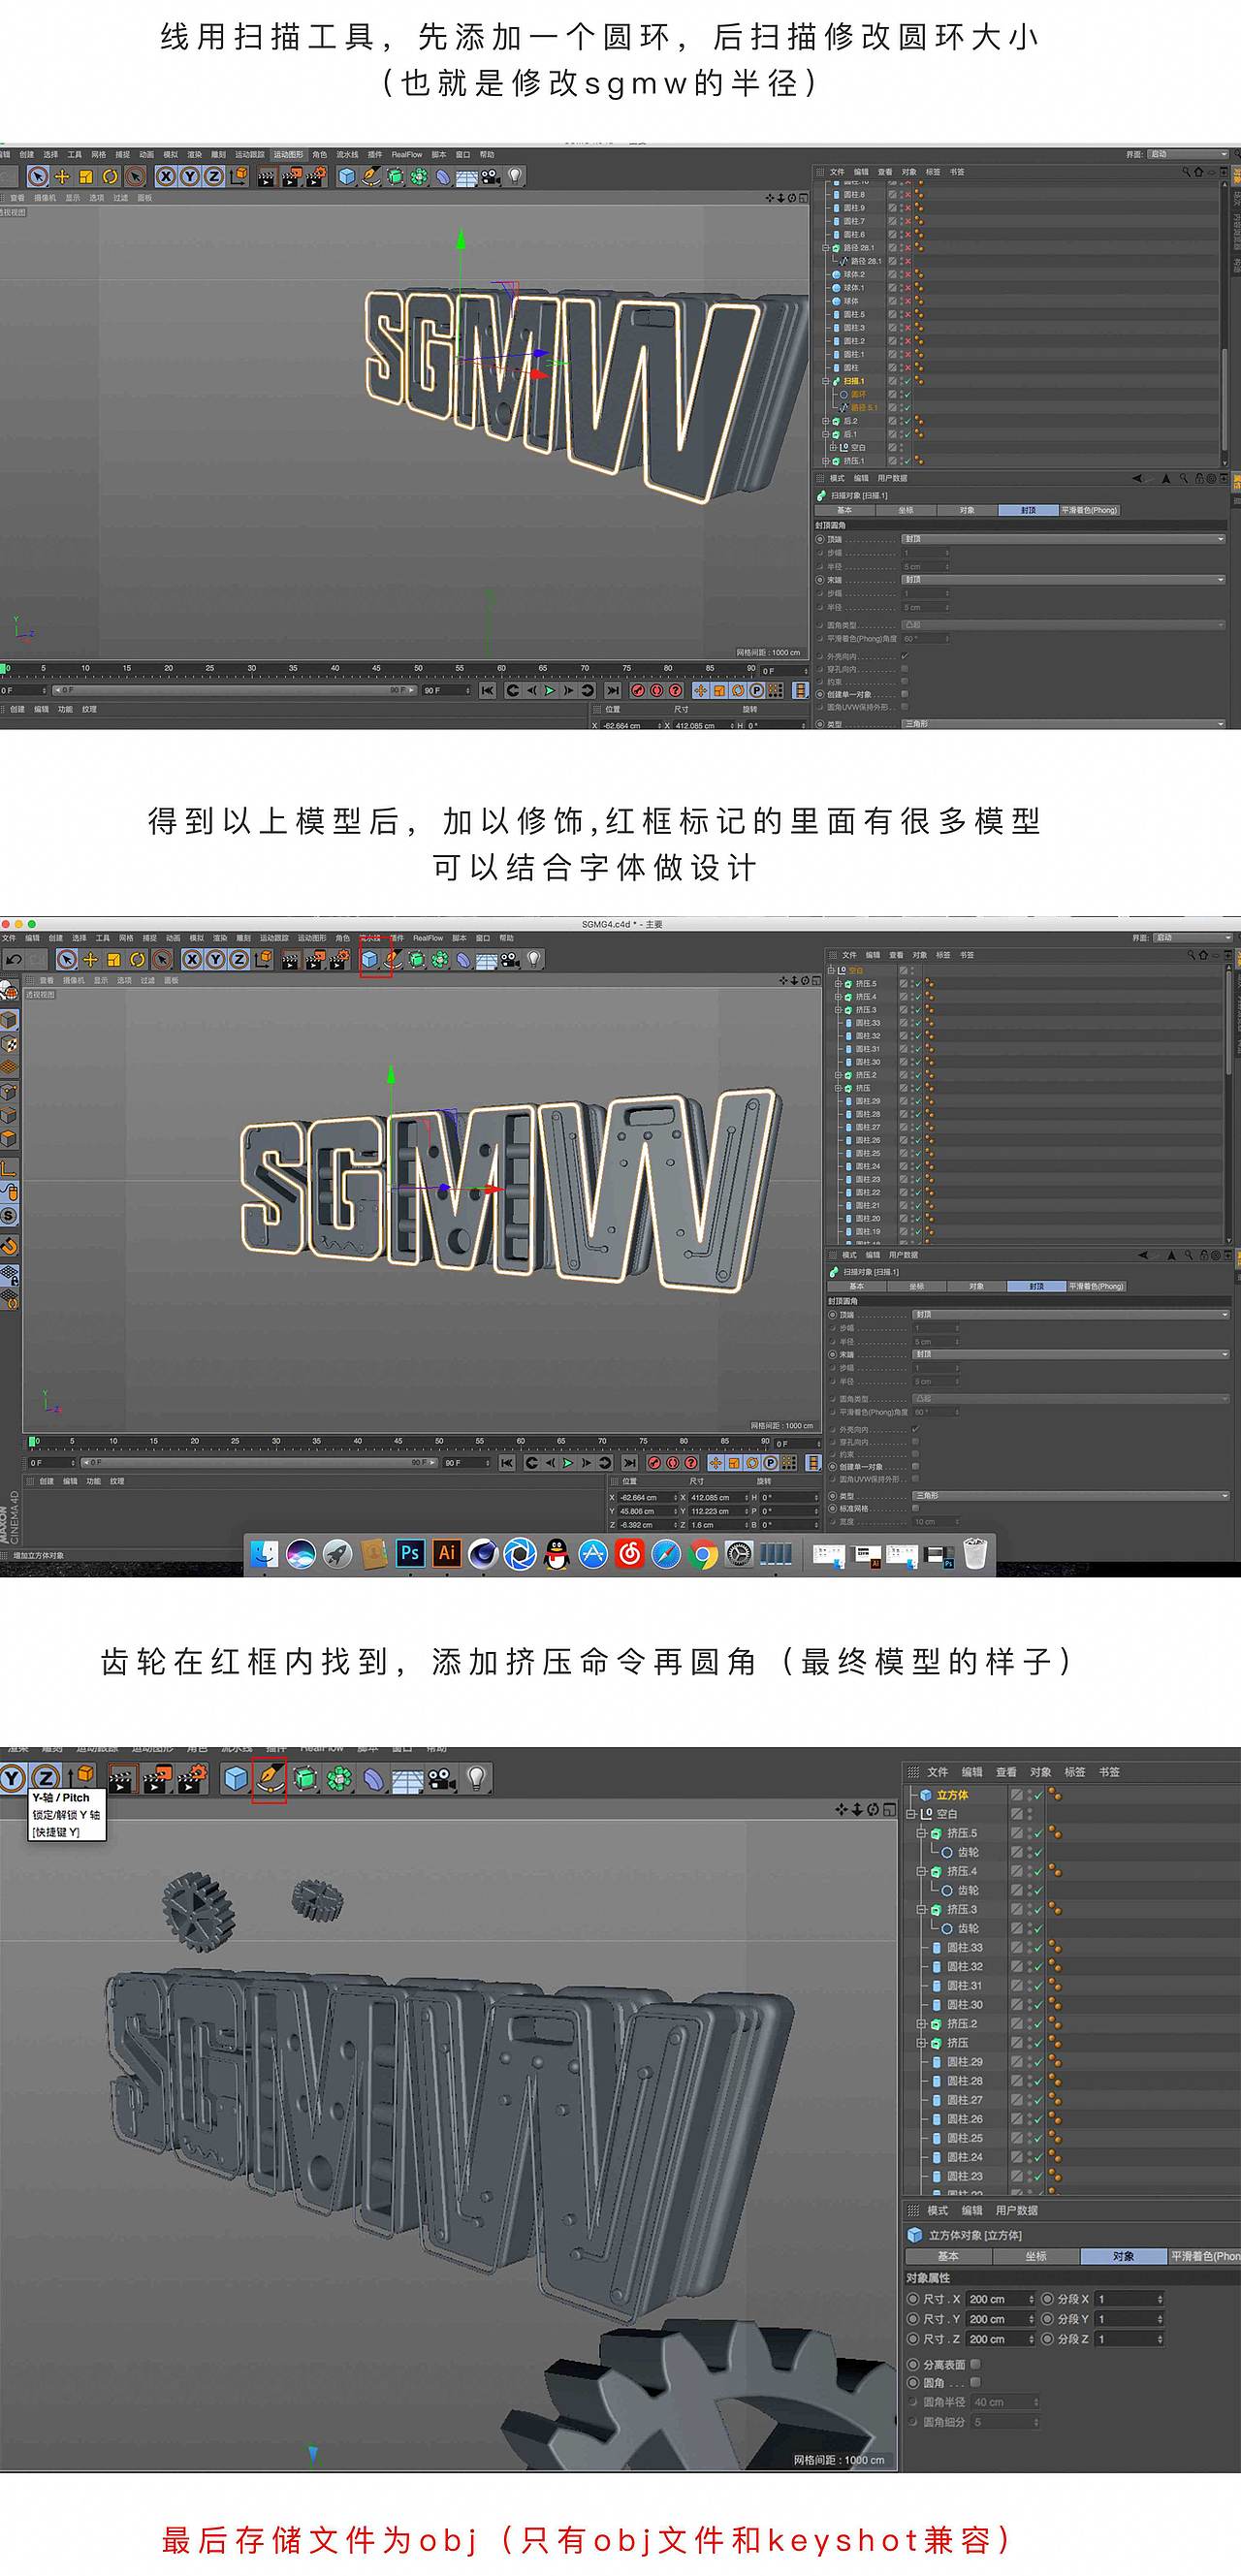Screen dimensions: 1241x2576
Task: Open 用户数据 menu in bottom screenshot attributes
Action: (x=1016, y=2211)
